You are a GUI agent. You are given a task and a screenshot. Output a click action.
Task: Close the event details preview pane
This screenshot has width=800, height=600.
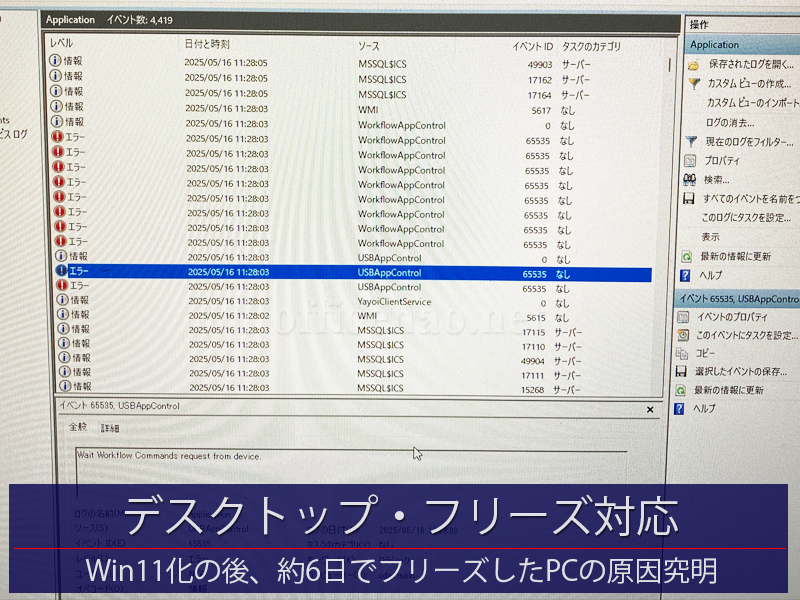tap(650, 410)
